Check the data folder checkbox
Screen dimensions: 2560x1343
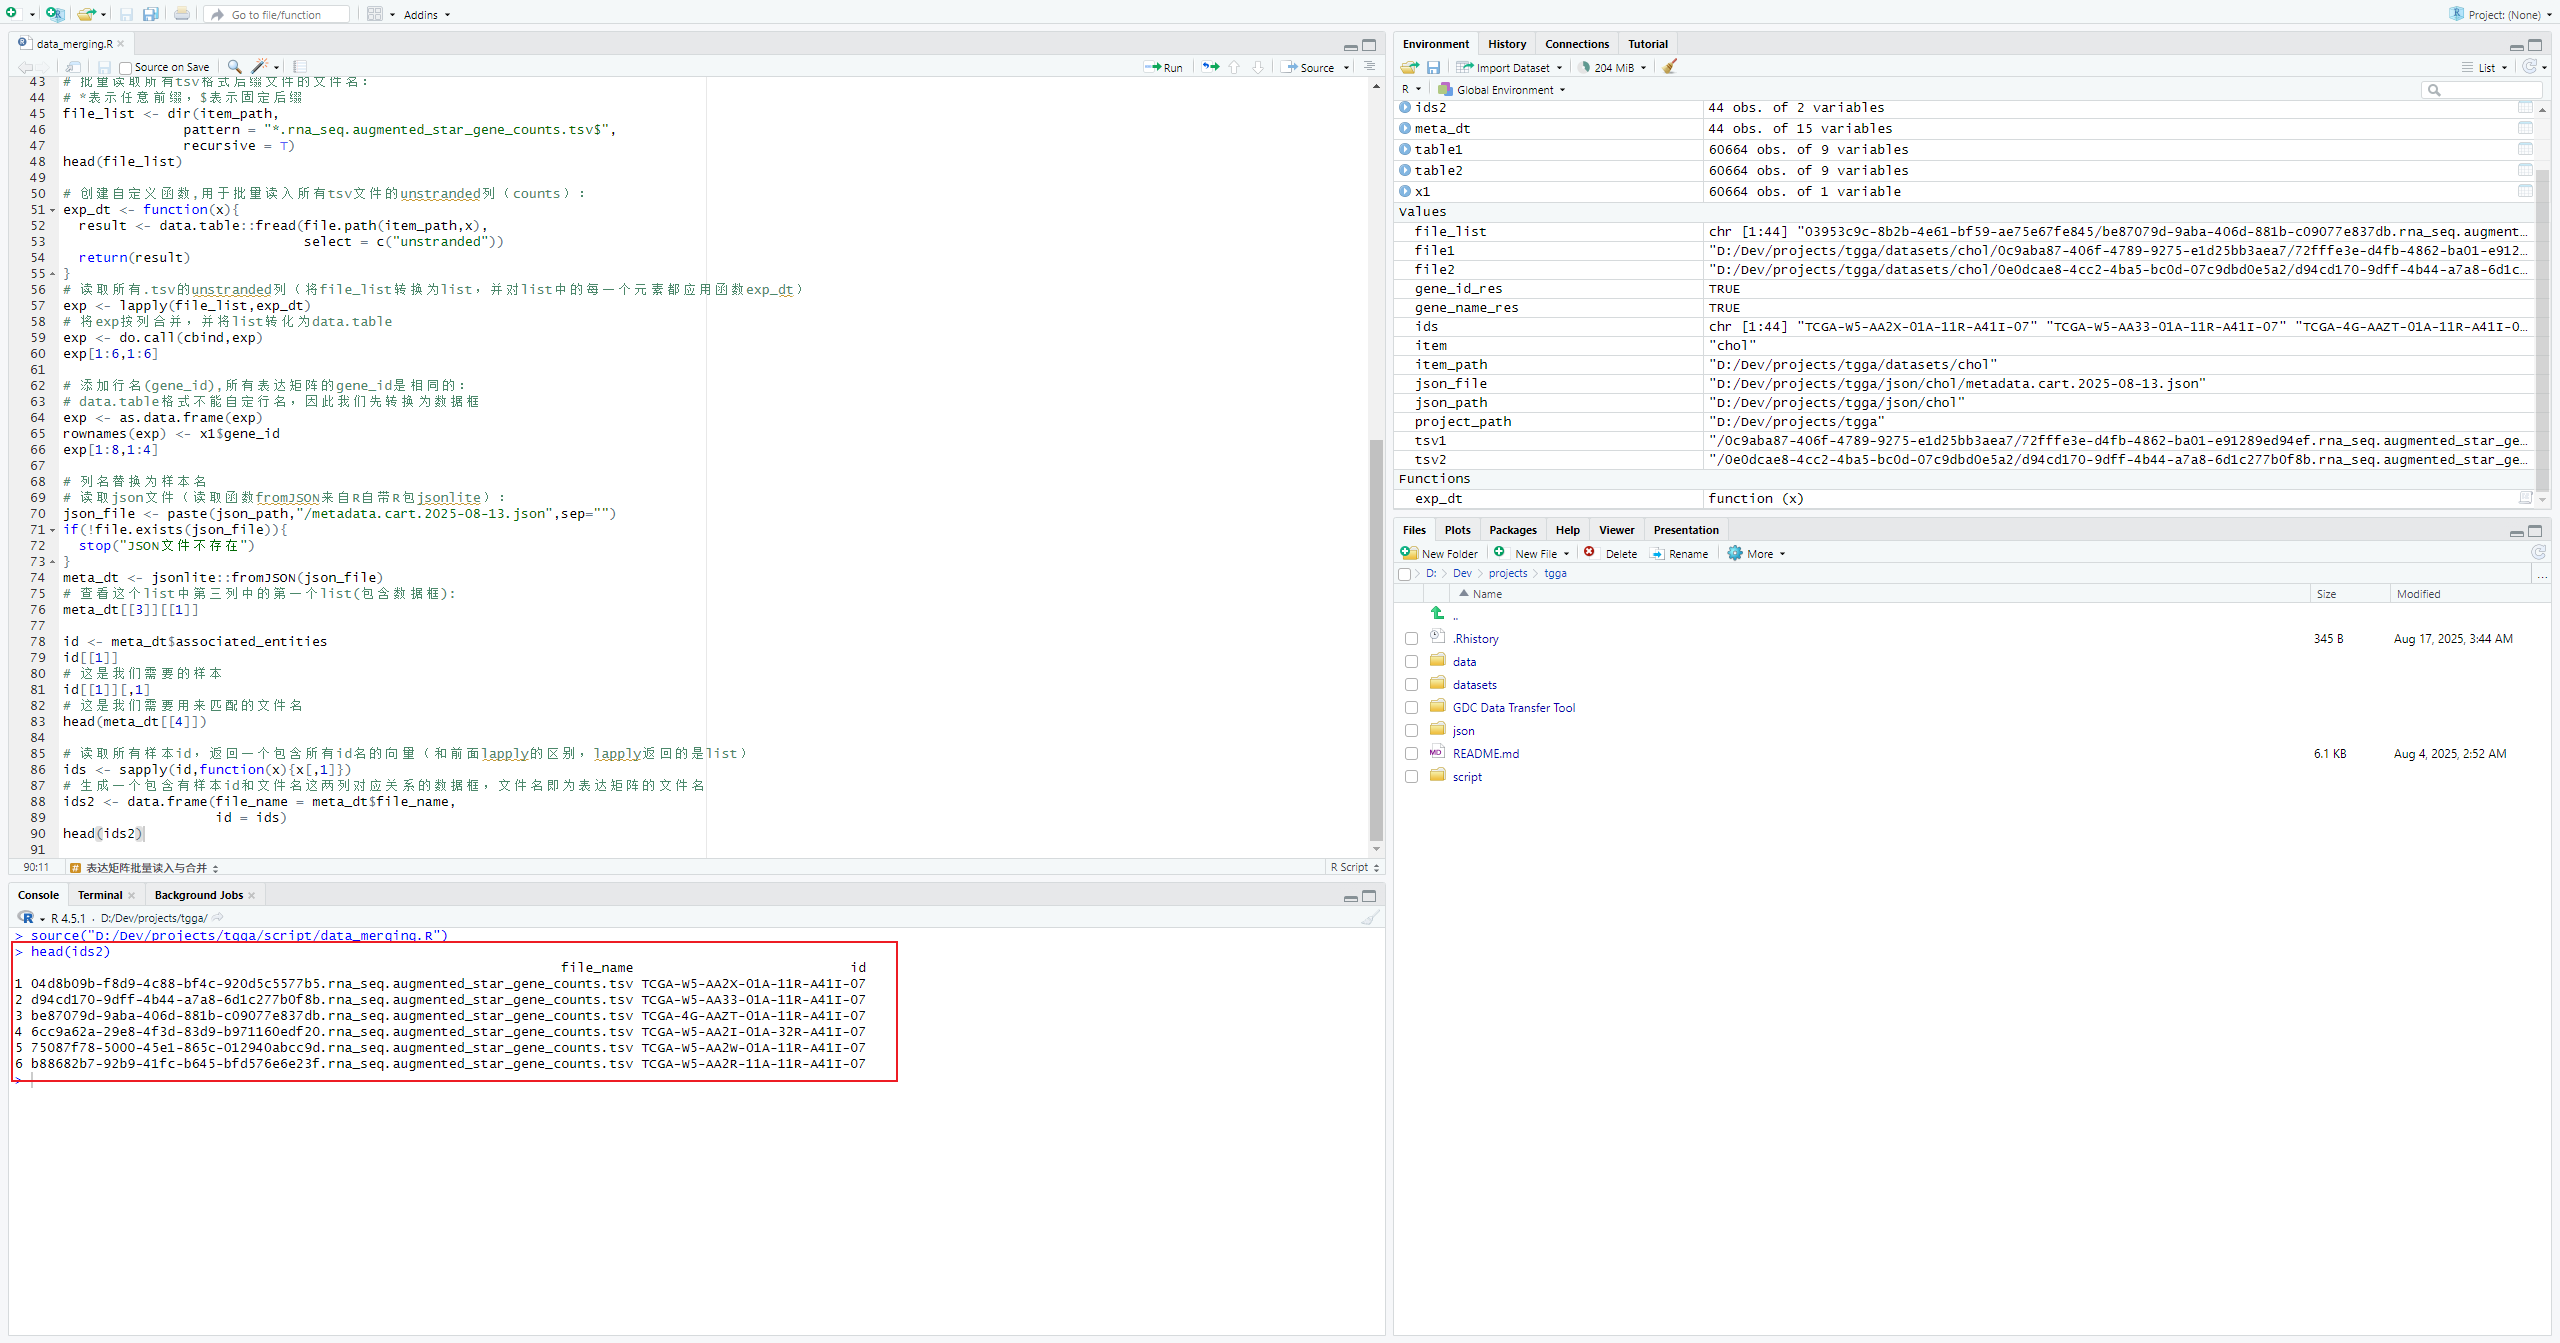pyautogui.click(x=1411, y=662)
